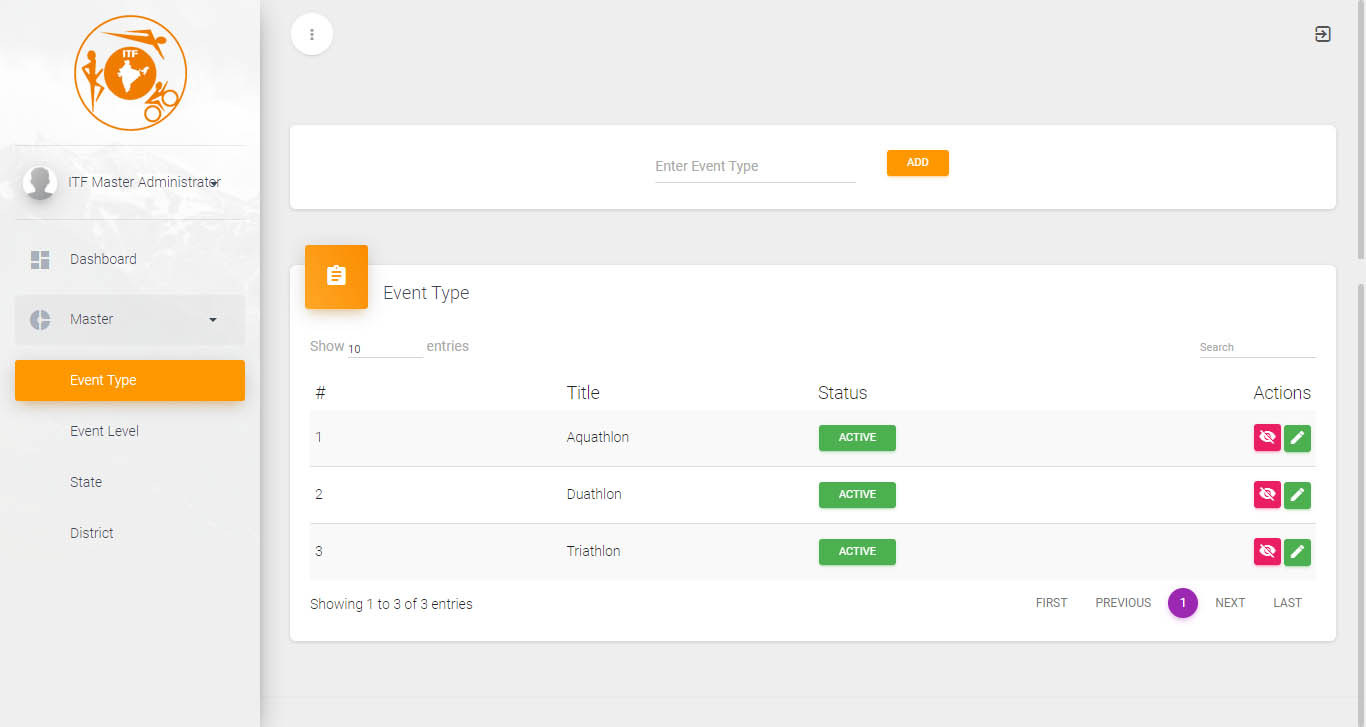Open the three-dot menu button

[x=312, y=34]
